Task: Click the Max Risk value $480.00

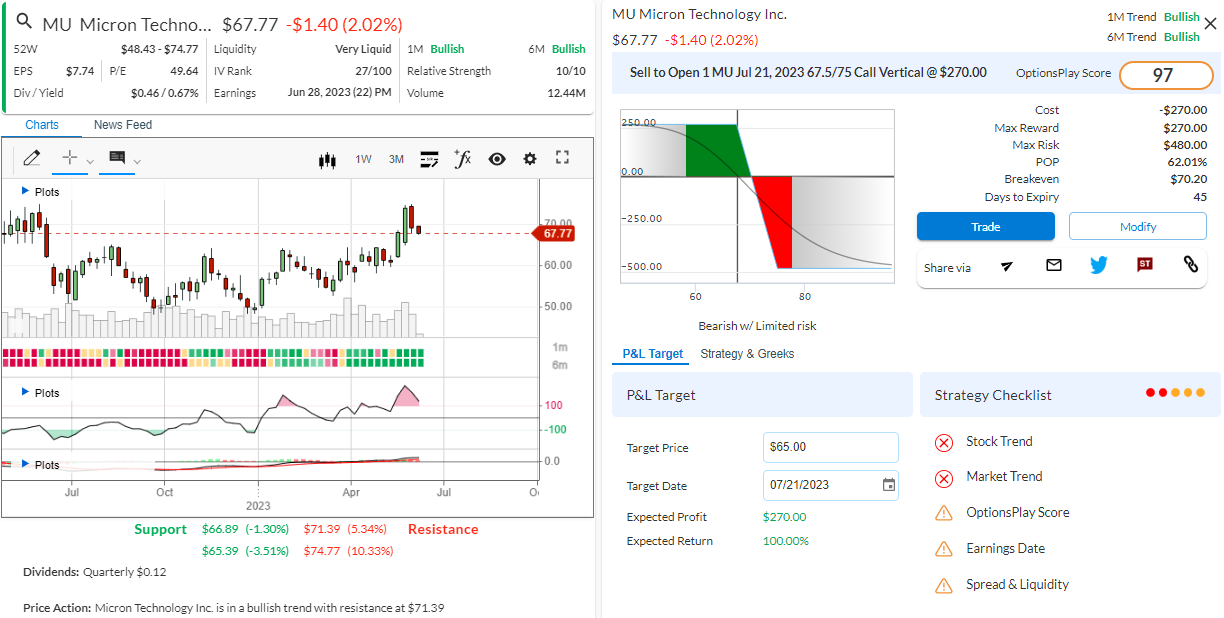Action: pos(1185,145)
